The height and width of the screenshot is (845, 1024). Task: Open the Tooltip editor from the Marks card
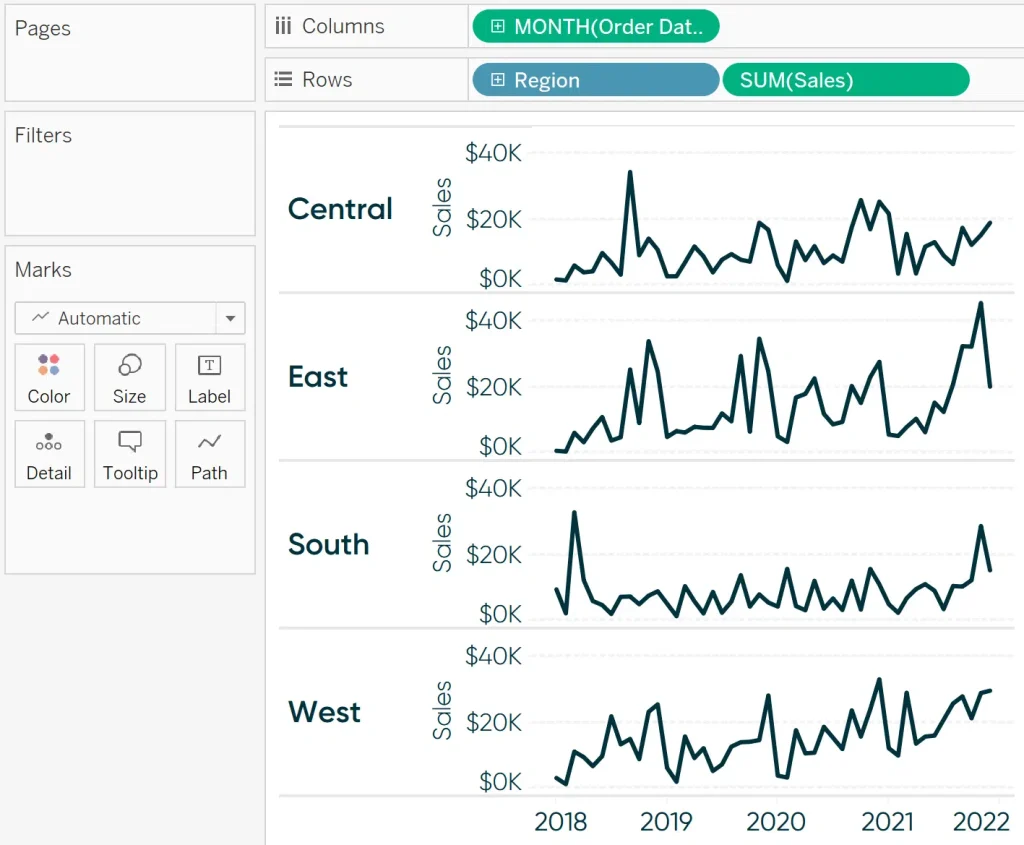[x=129, y=454]
